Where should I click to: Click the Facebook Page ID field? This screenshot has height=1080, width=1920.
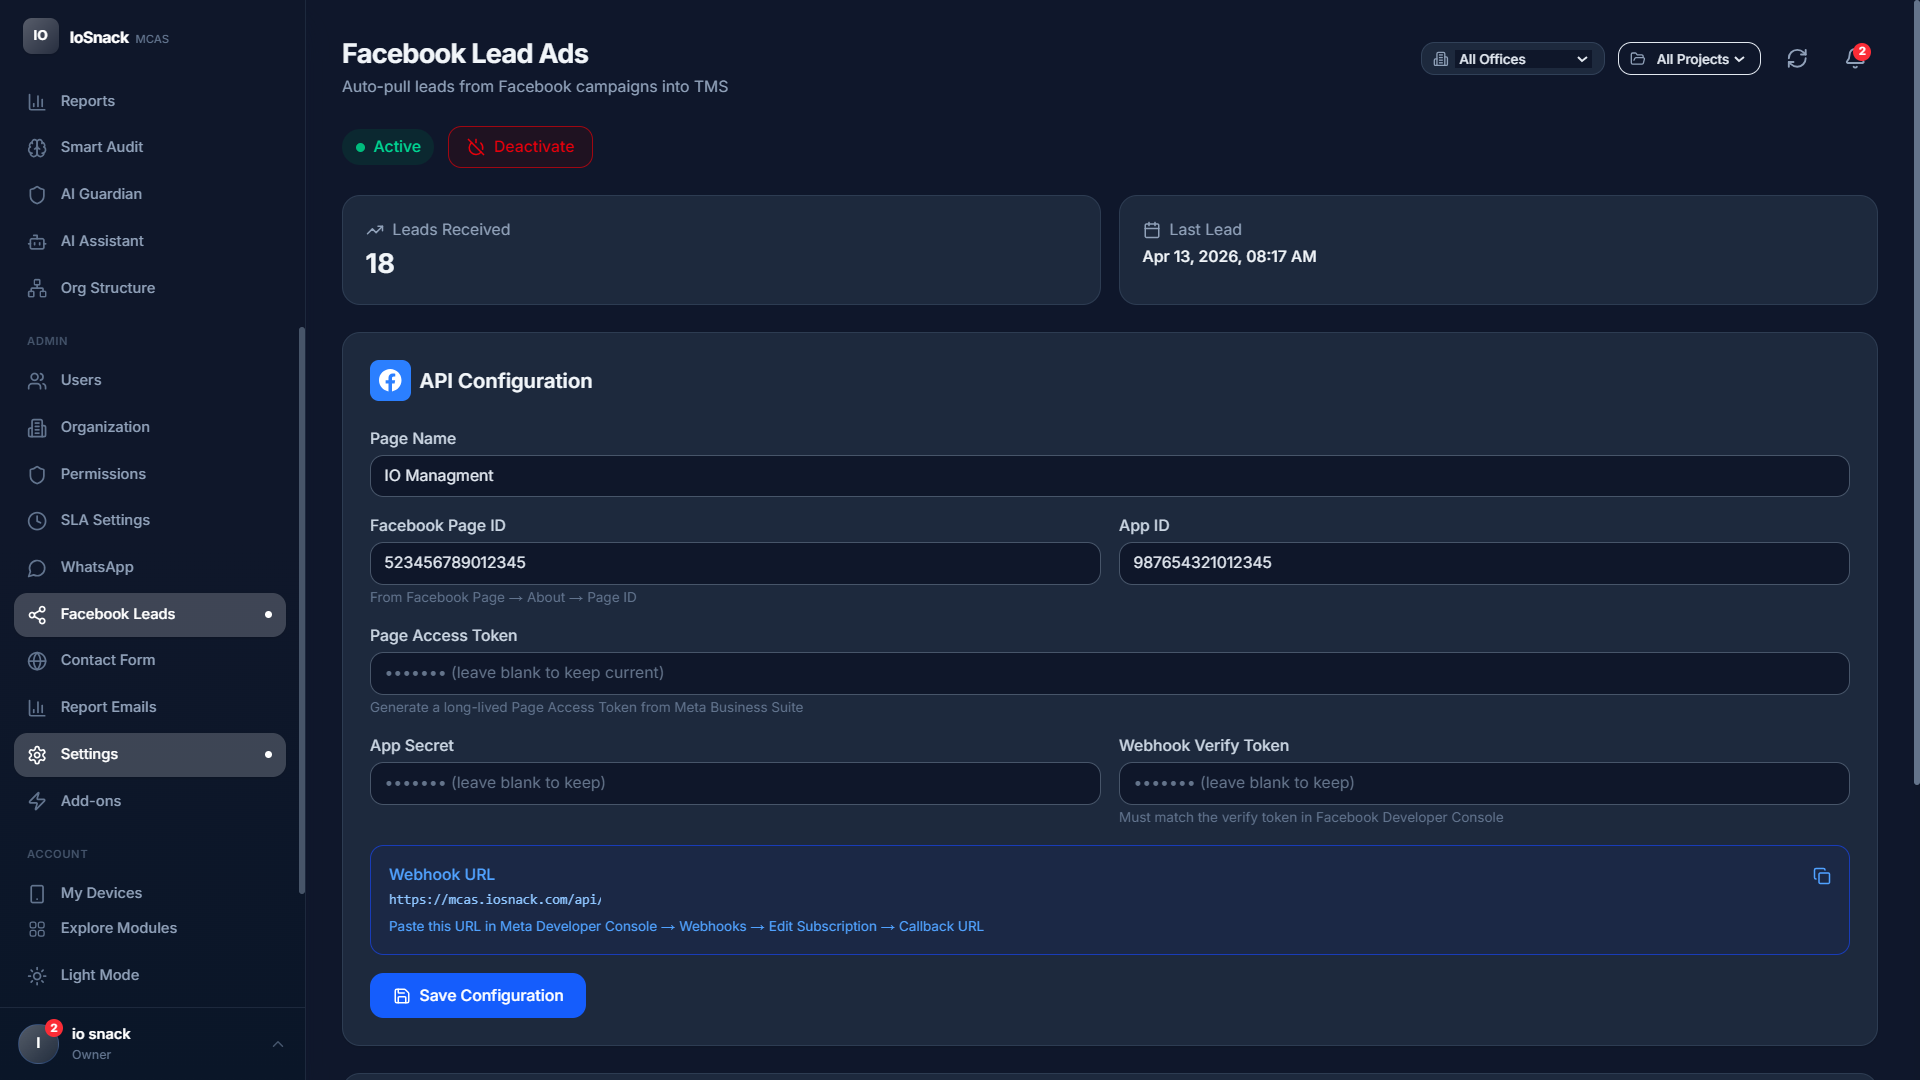coord(735,563)
